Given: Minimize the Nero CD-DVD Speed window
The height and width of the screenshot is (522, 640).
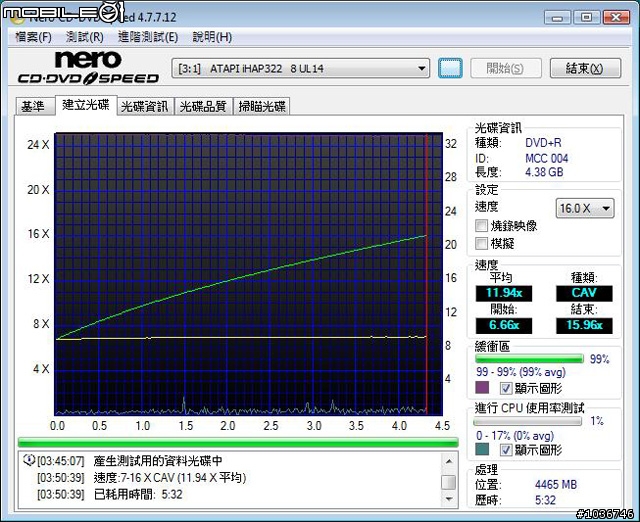Looking at the screenshot, I should [557, 18].
